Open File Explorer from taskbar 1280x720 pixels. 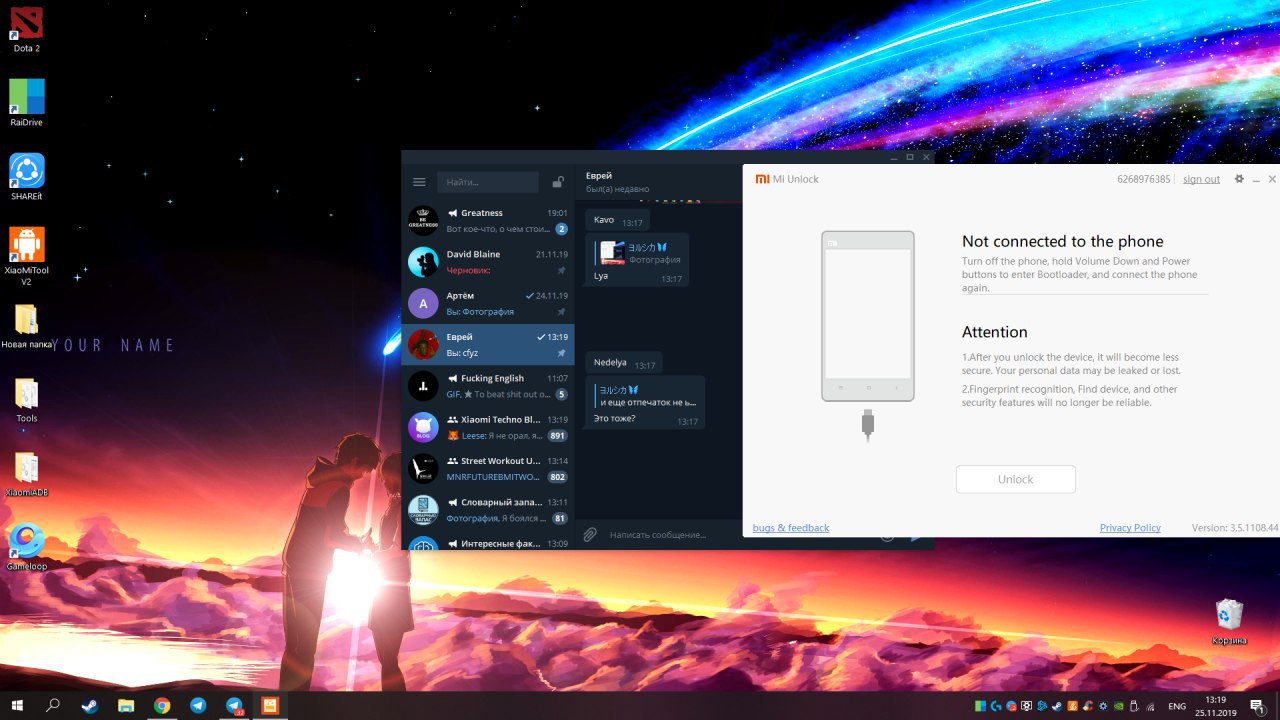click(125, 705)
